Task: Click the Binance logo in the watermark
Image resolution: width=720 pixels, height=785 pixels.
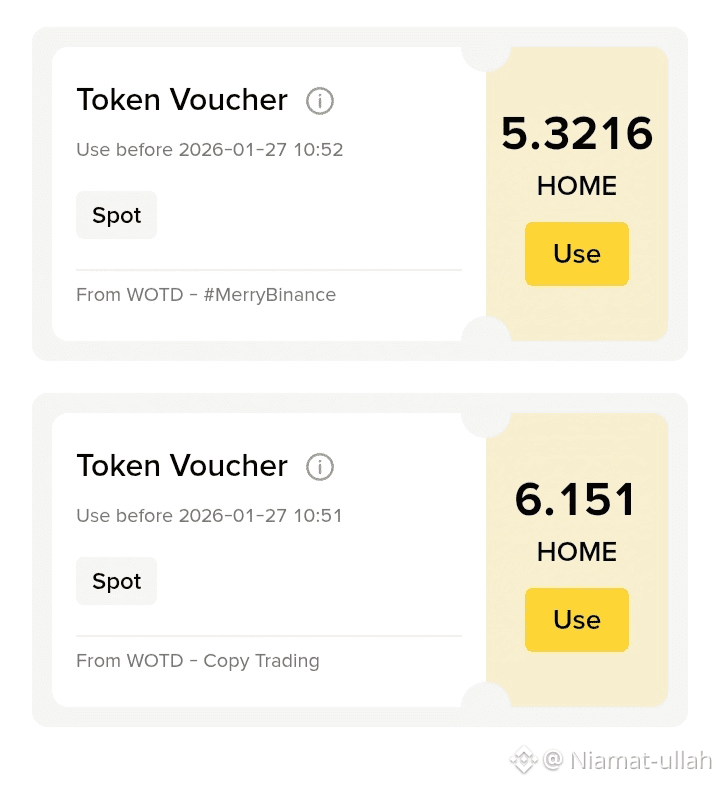Action: (523, 760)
